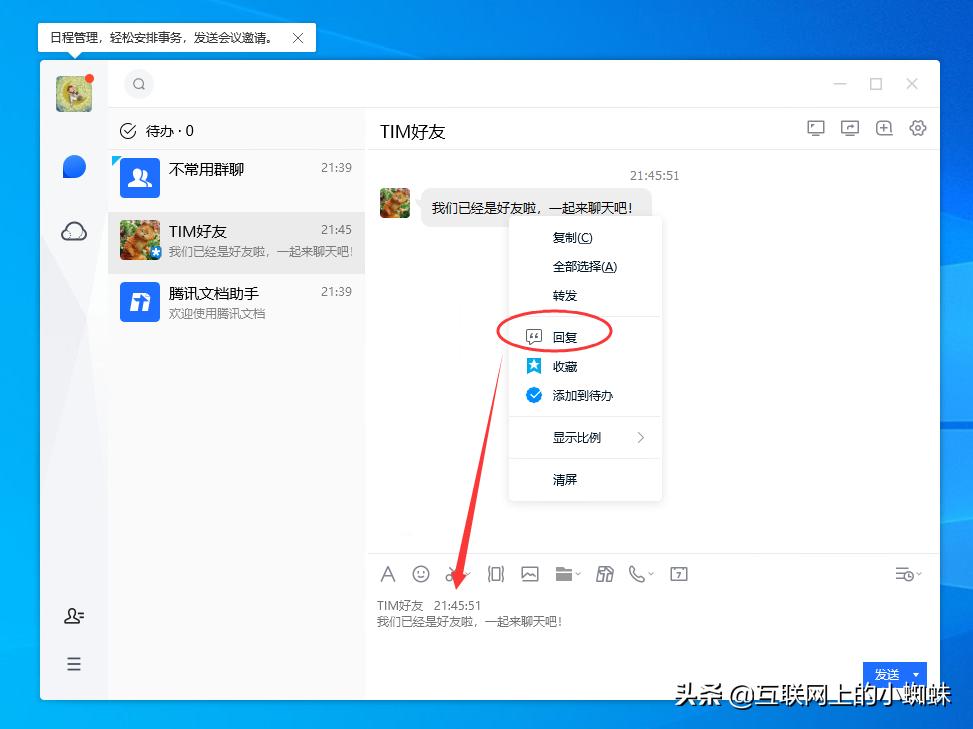Expand the send options dropdown arrow
Image resolution: width=973 pixels, height=729 pixels.
917,674
